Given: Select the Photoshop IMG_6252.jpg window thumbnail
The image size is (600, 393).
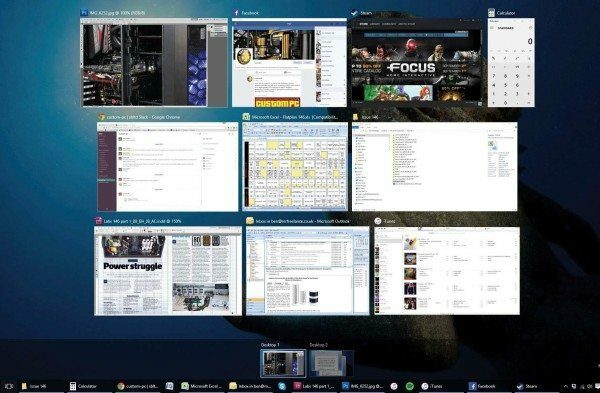Looking at the screenshot, I should 154,62.
